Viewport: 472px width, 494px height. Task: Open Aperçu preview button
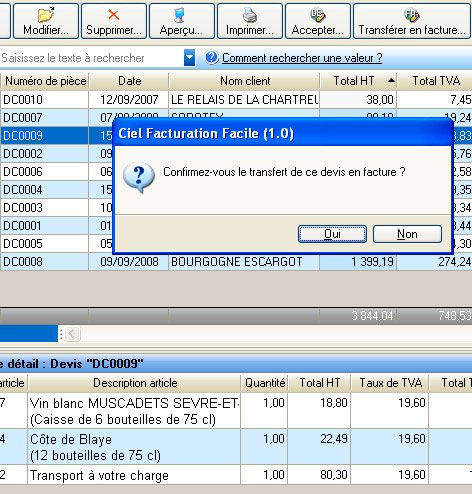182,21
